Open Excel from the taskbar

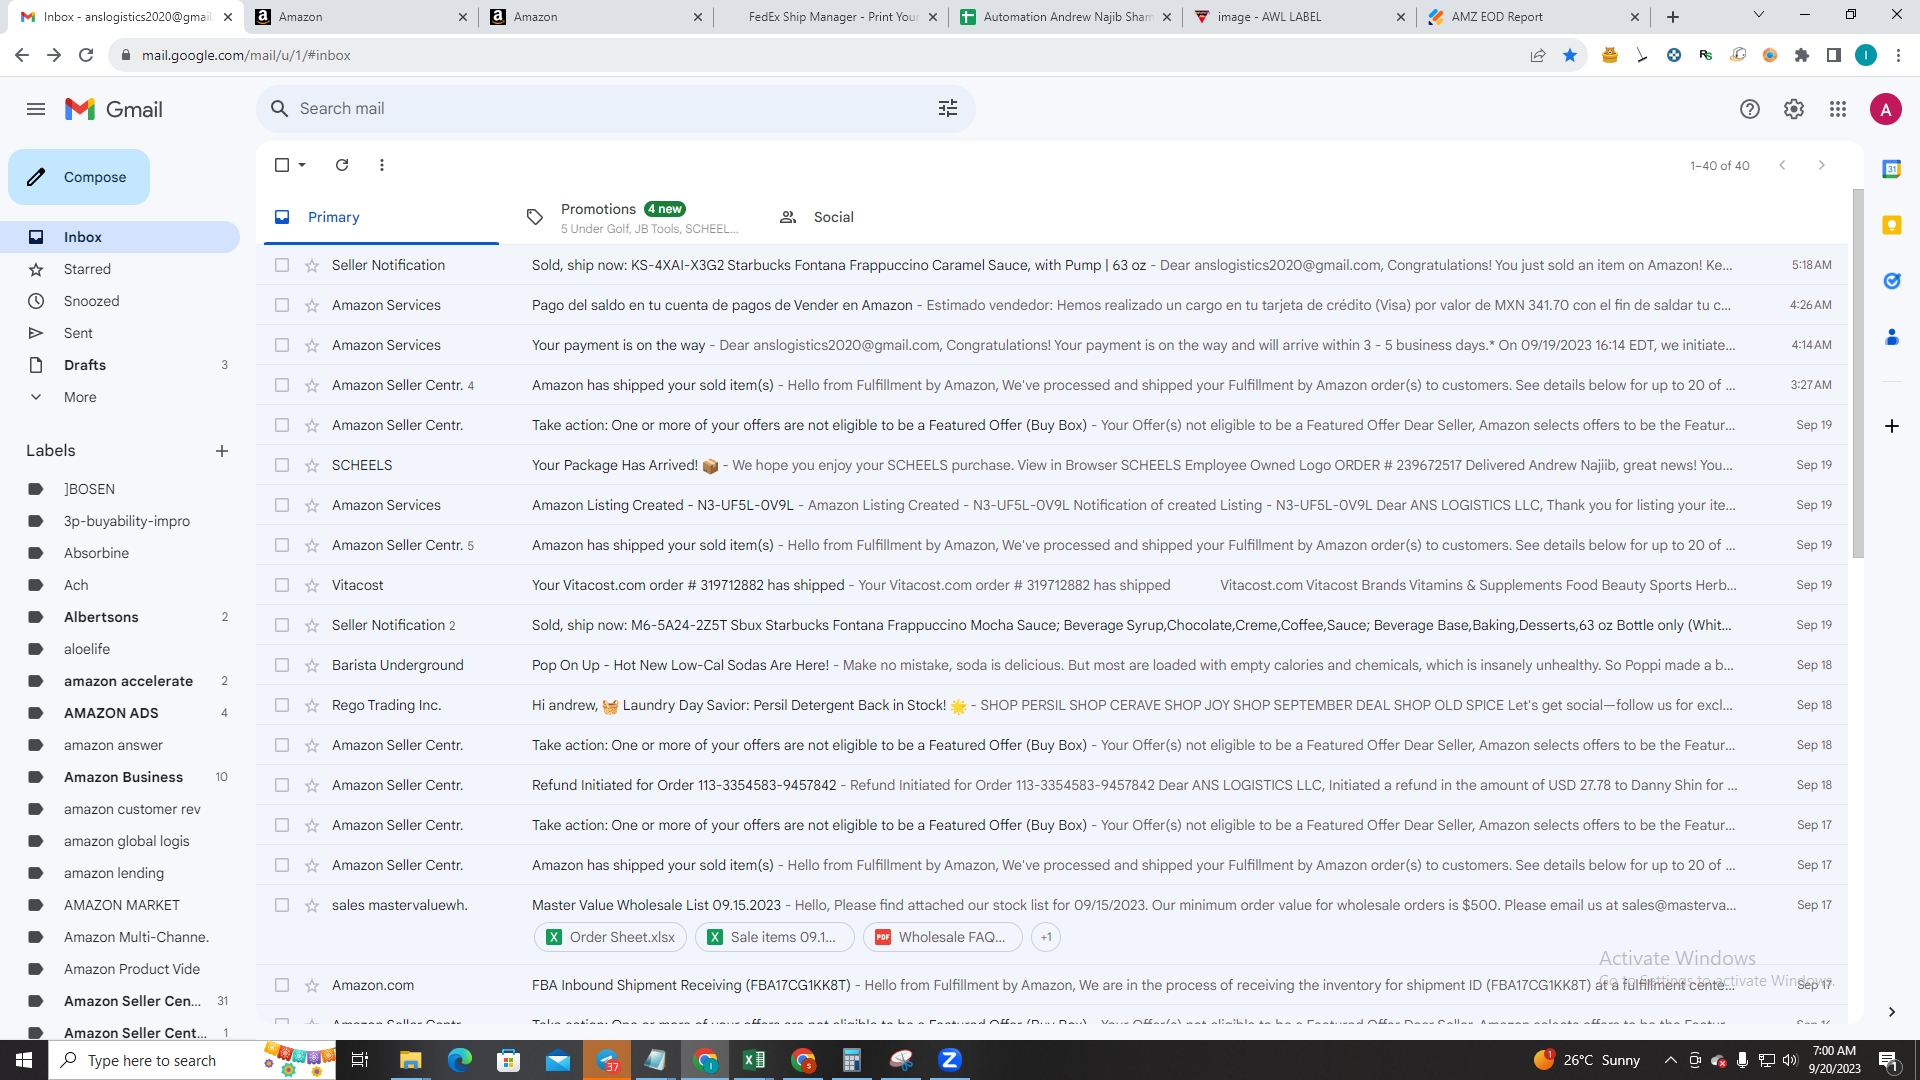(754, 1060)
